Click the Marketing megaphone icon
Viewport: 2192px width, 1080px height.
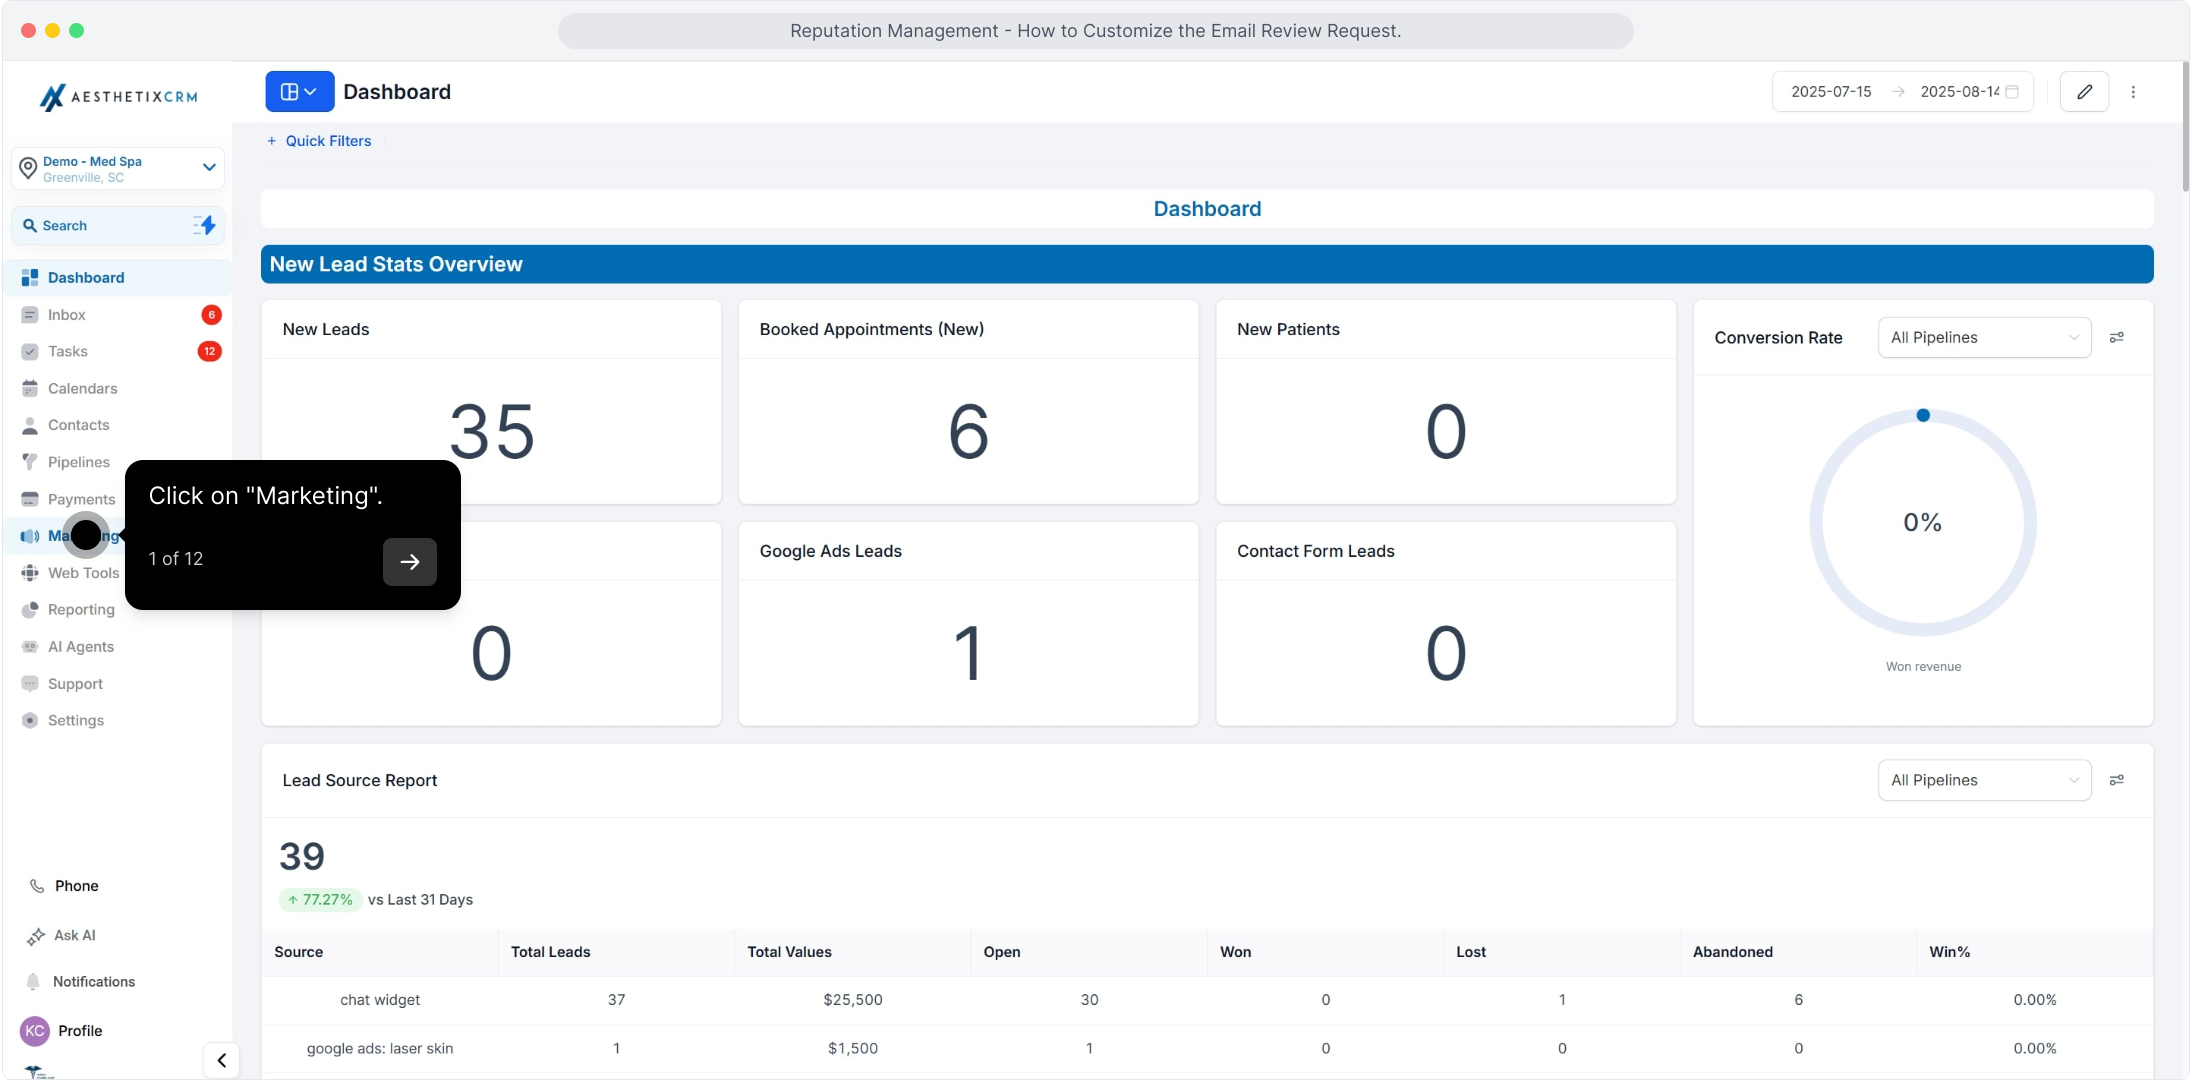pyautogui.click(x=30, y=536)
